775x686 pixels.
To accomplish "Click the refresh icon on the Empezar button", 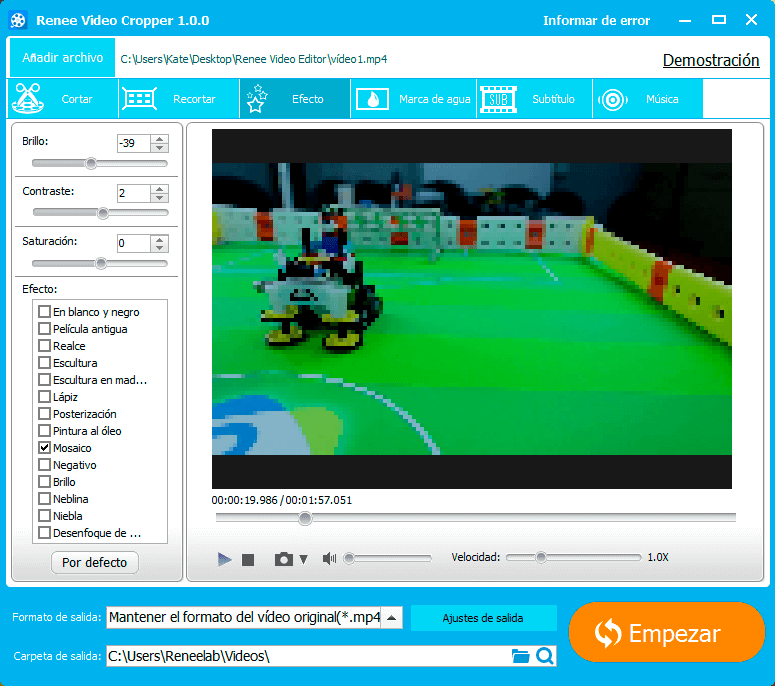I will click(607, 633).
